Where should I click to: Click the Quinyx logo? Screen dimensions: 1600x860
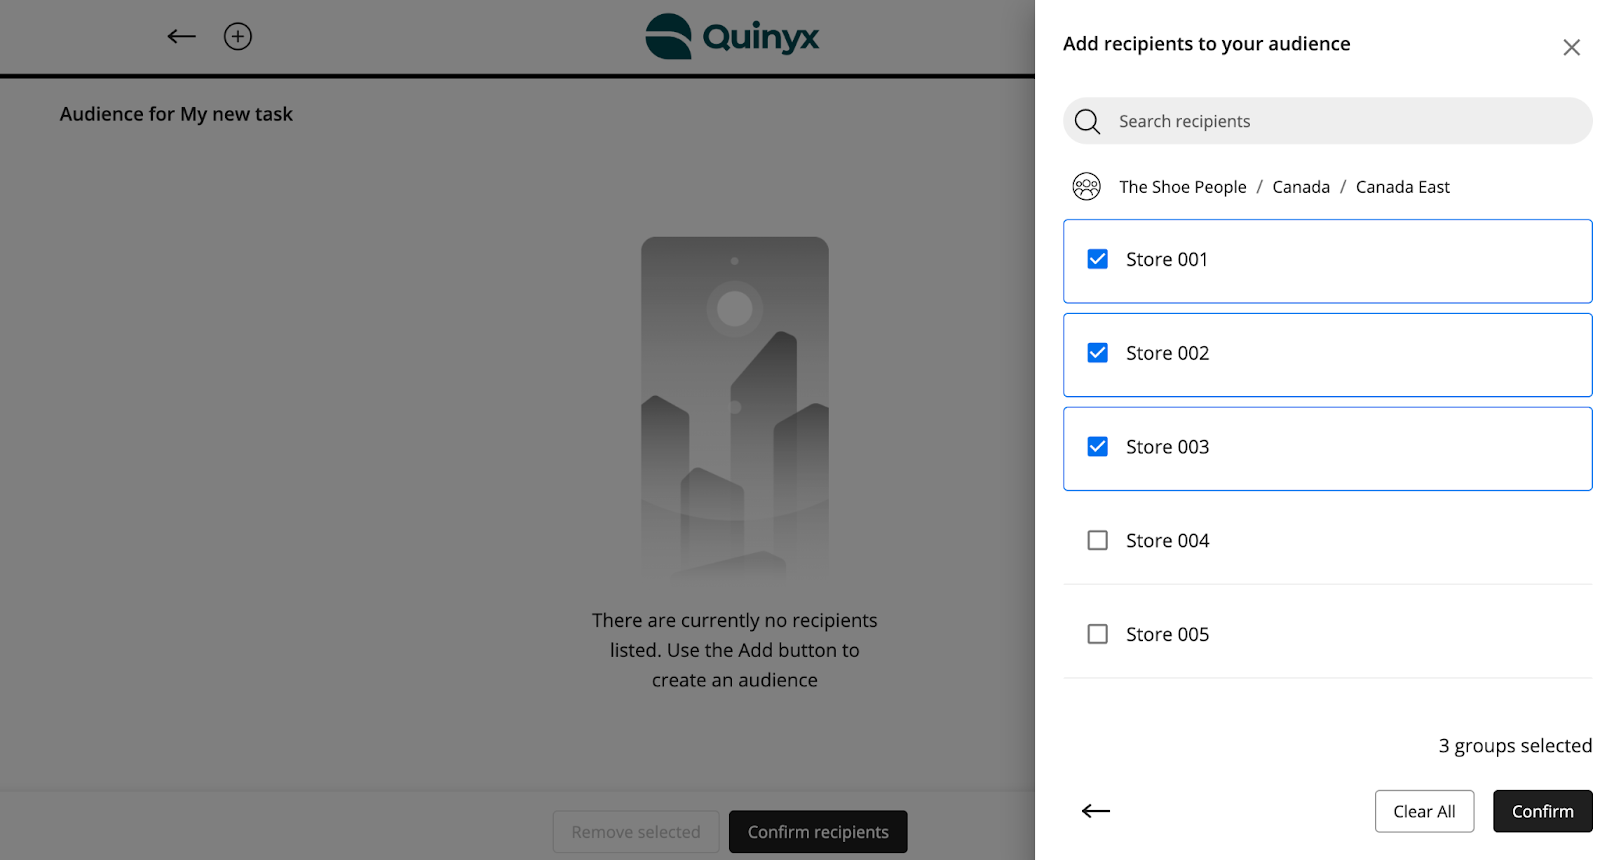tap(732, 37)
